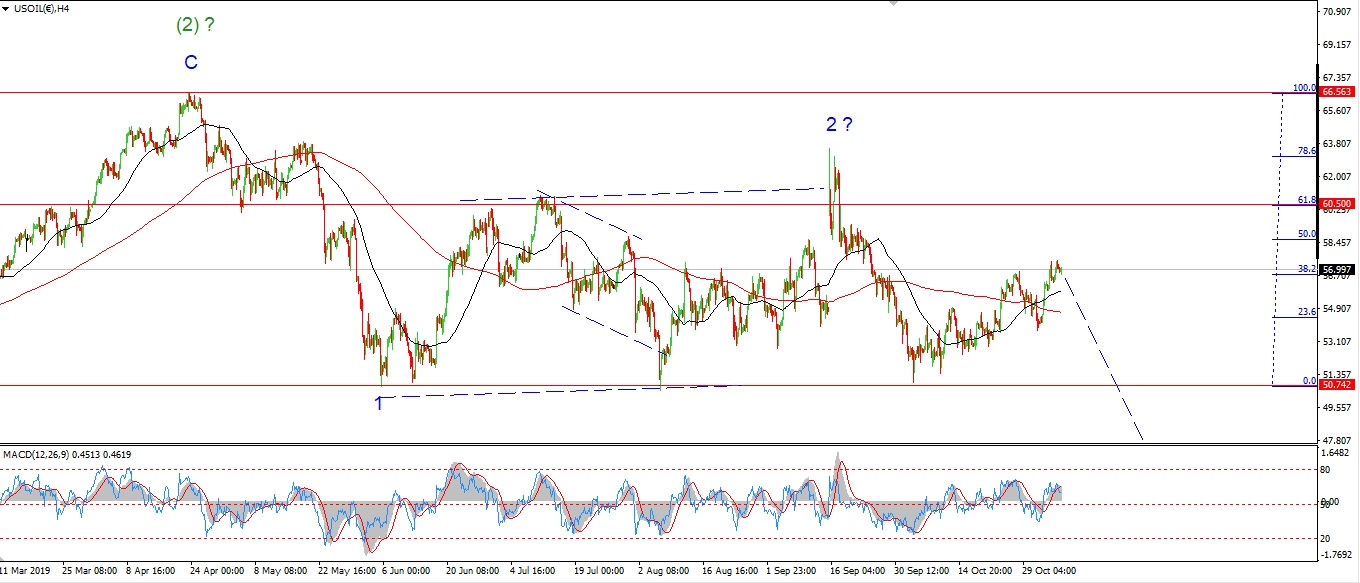1360x583 pixels.
Task: Click the red 60.500 price tag
Action: 1338,204
